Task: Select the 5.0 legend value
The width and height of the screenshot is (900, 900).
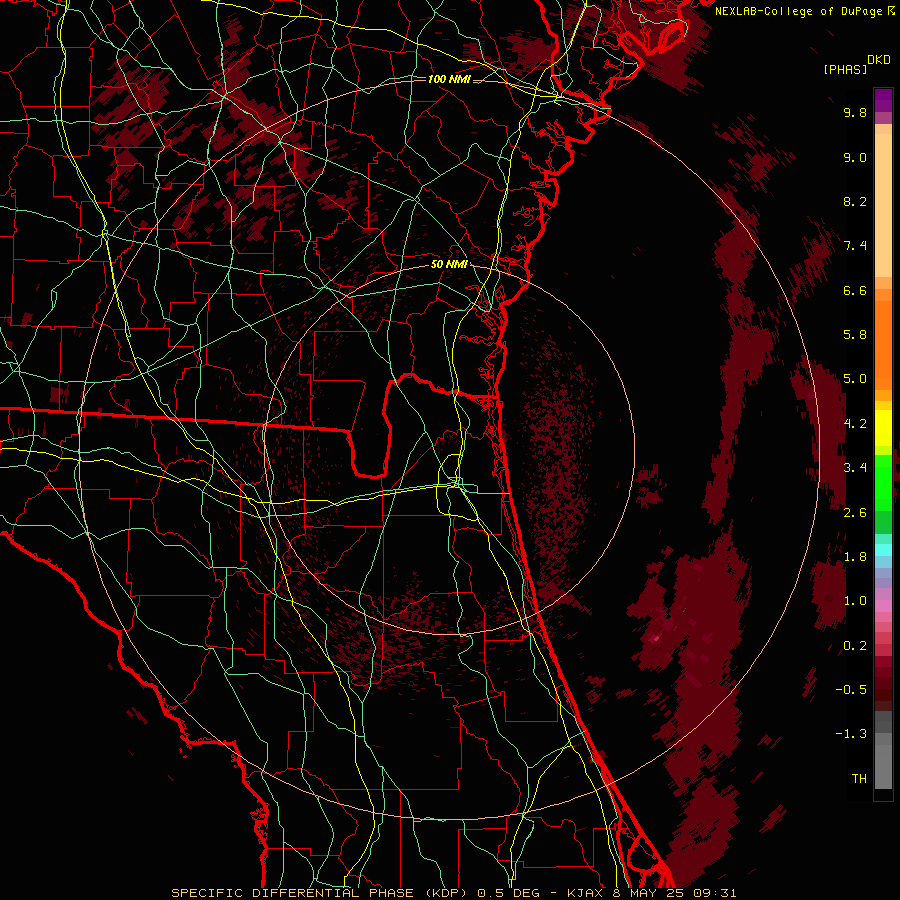Action: pos(855,379)
